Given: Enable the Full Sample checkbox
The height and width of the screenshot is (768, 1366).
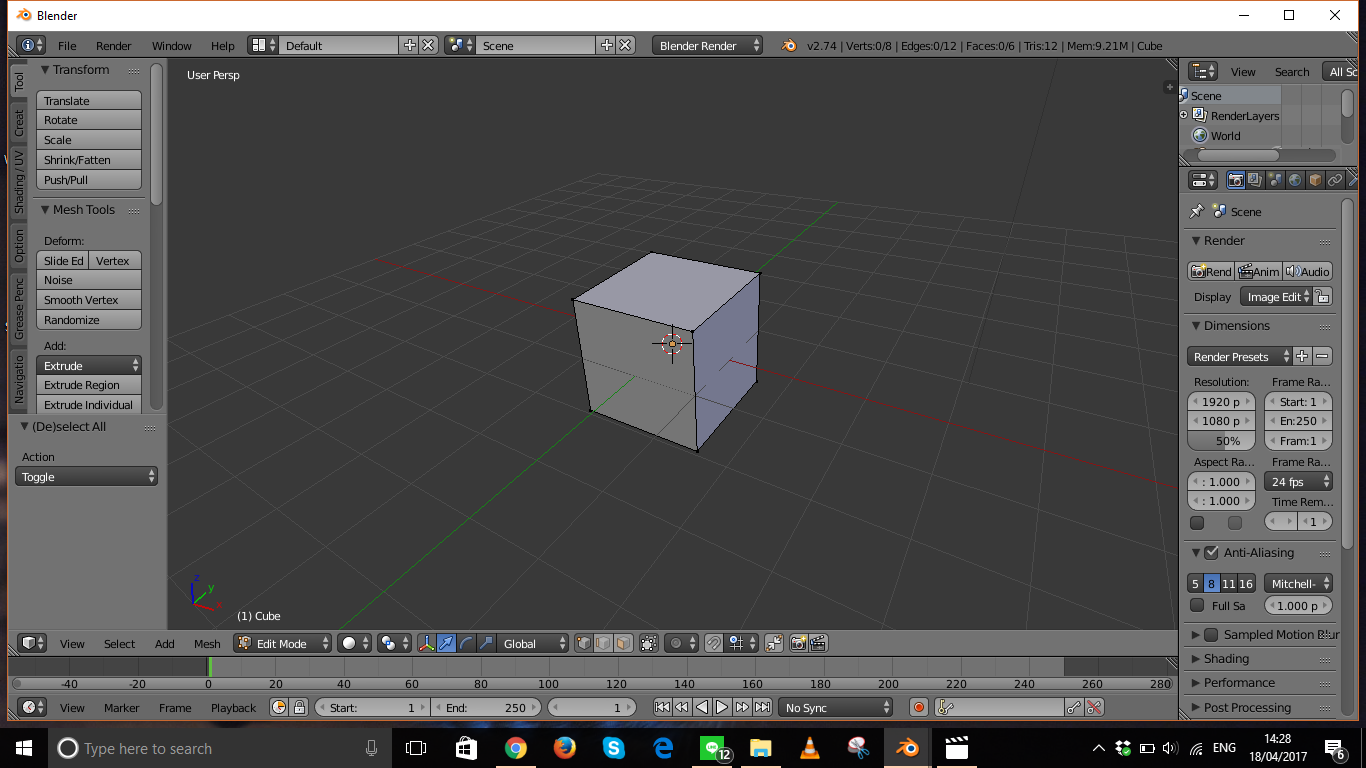Looking at the screenshot, I should point(1197,605).
